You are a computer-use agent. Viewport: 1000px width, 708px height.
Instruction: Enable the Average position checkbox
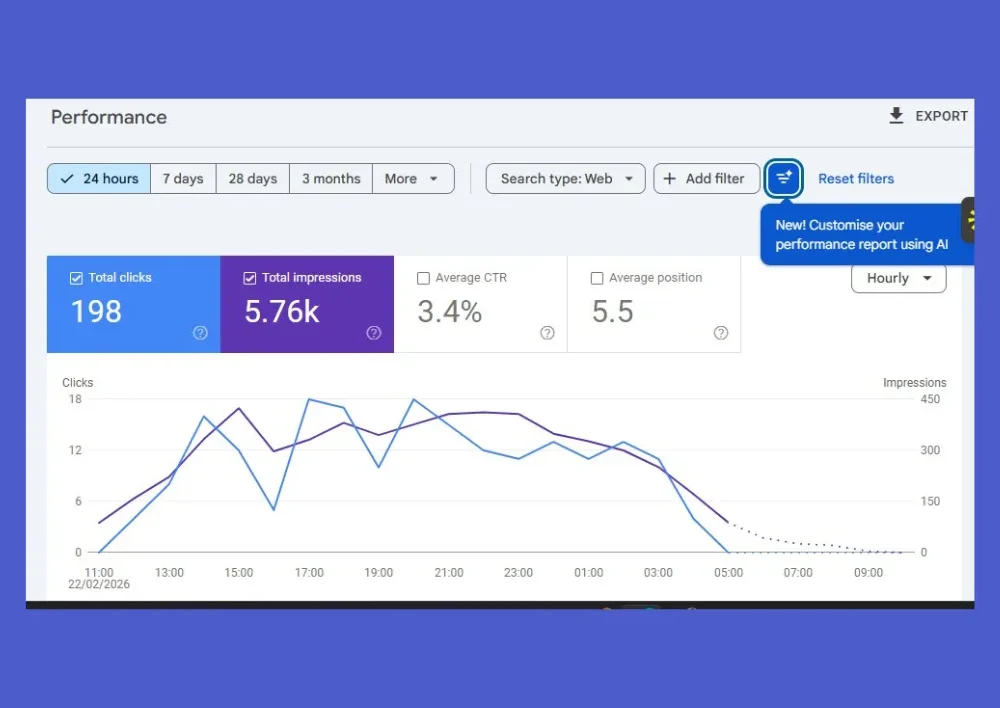598,278
